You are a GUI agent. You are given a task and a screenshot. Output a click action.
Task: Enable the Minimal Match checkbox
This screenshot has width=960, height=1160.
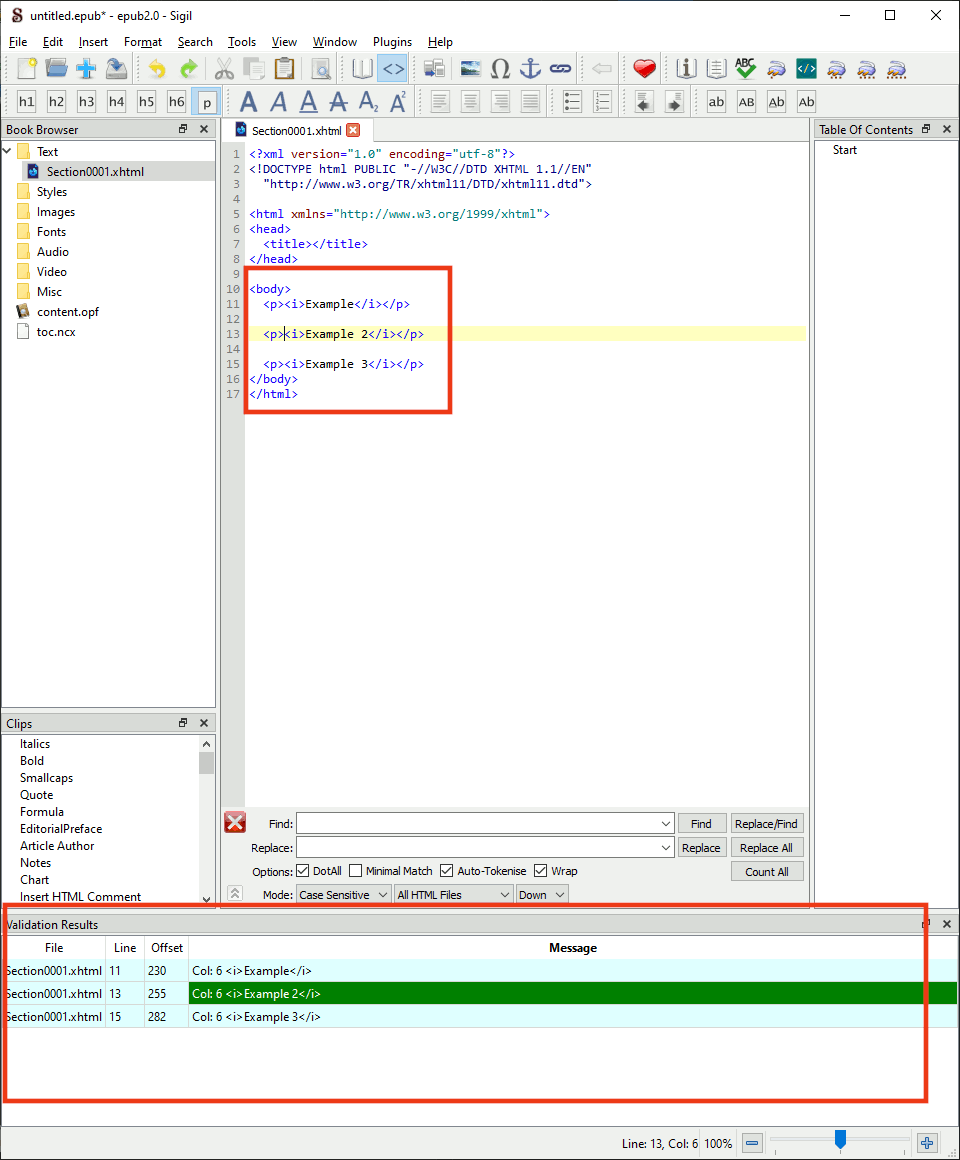(x=356, y=871)
